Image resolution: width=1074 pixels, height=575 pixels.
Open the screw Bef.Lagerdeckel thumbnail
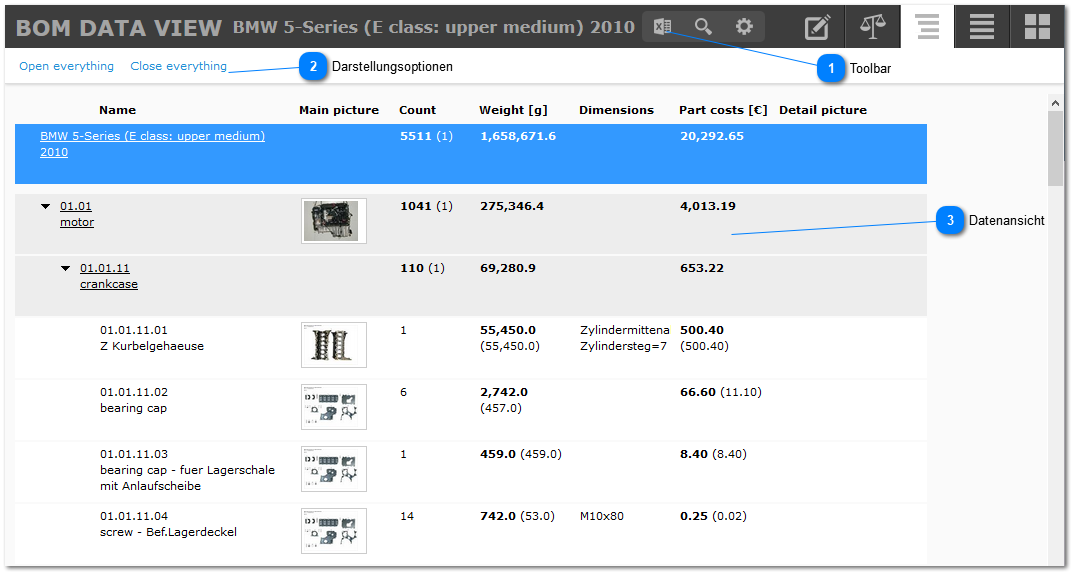[334, 531]
